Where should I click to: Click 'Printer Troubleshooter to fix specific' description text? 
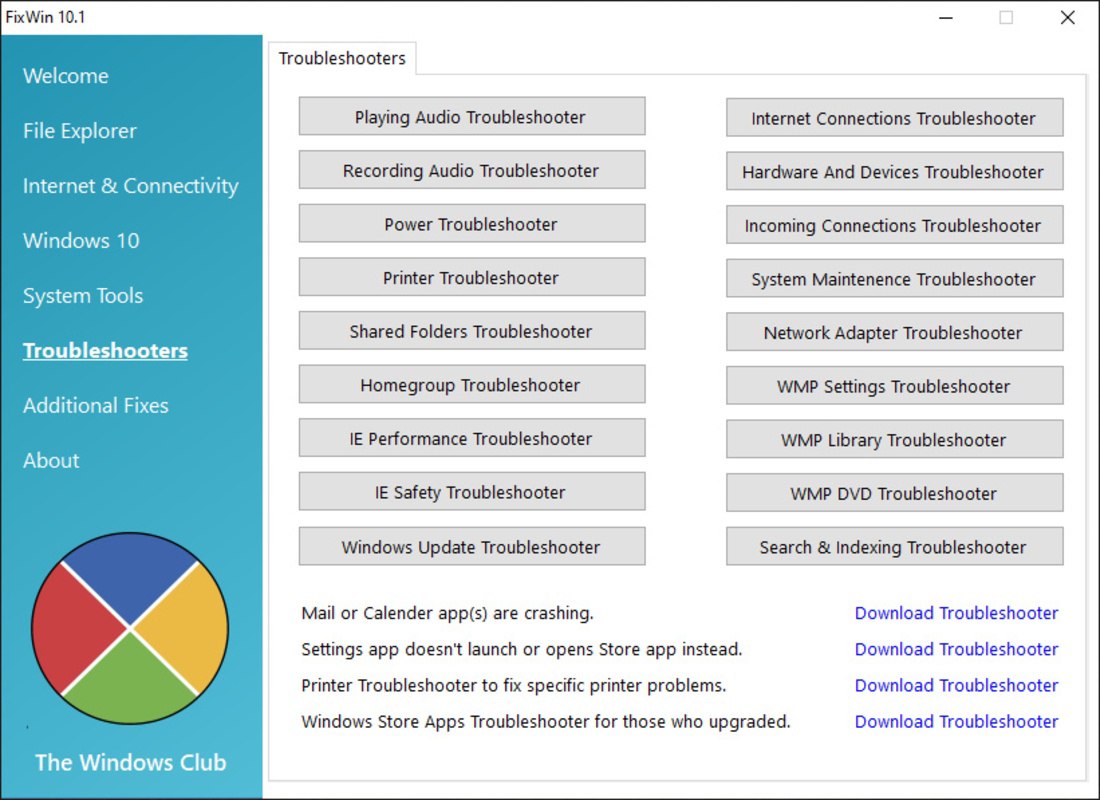click(x=514, y=686)
